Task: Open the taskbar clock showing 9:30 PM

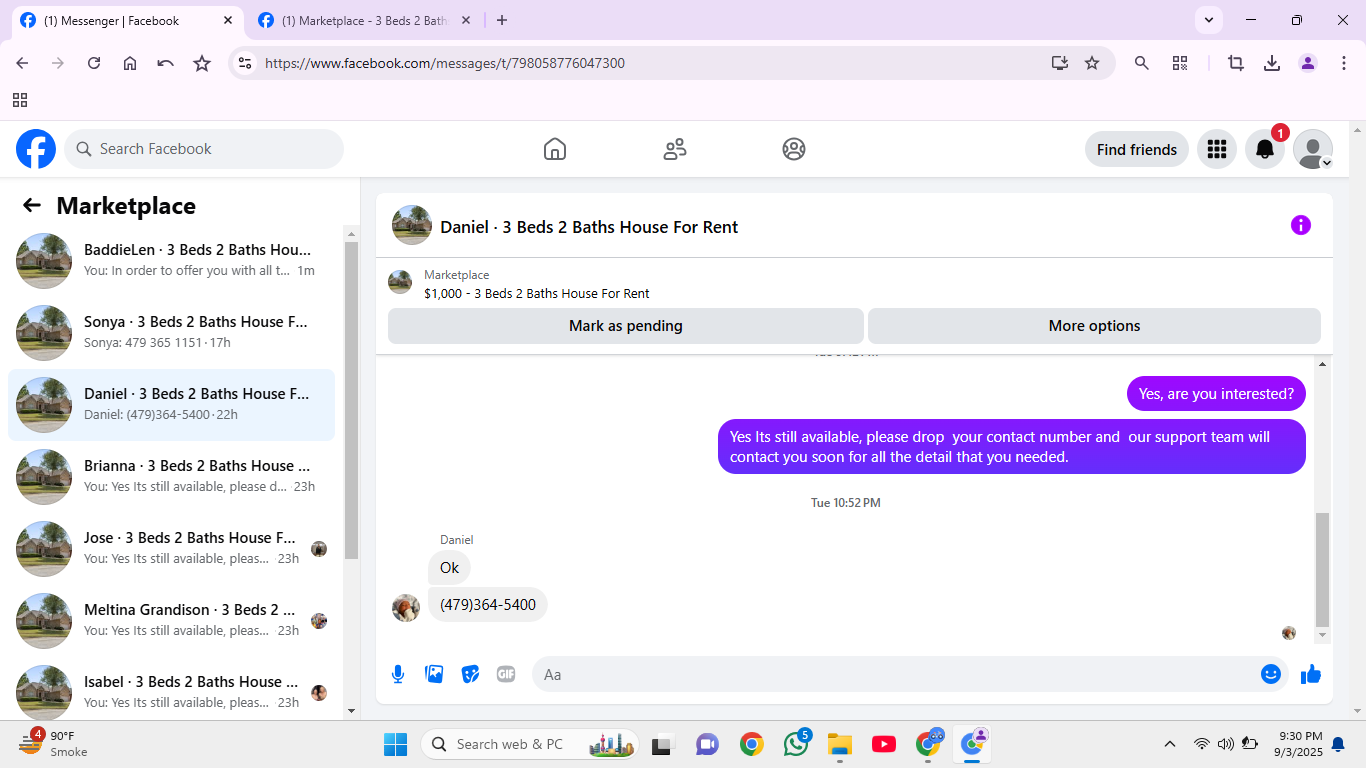Action: tap(1300, 744)
